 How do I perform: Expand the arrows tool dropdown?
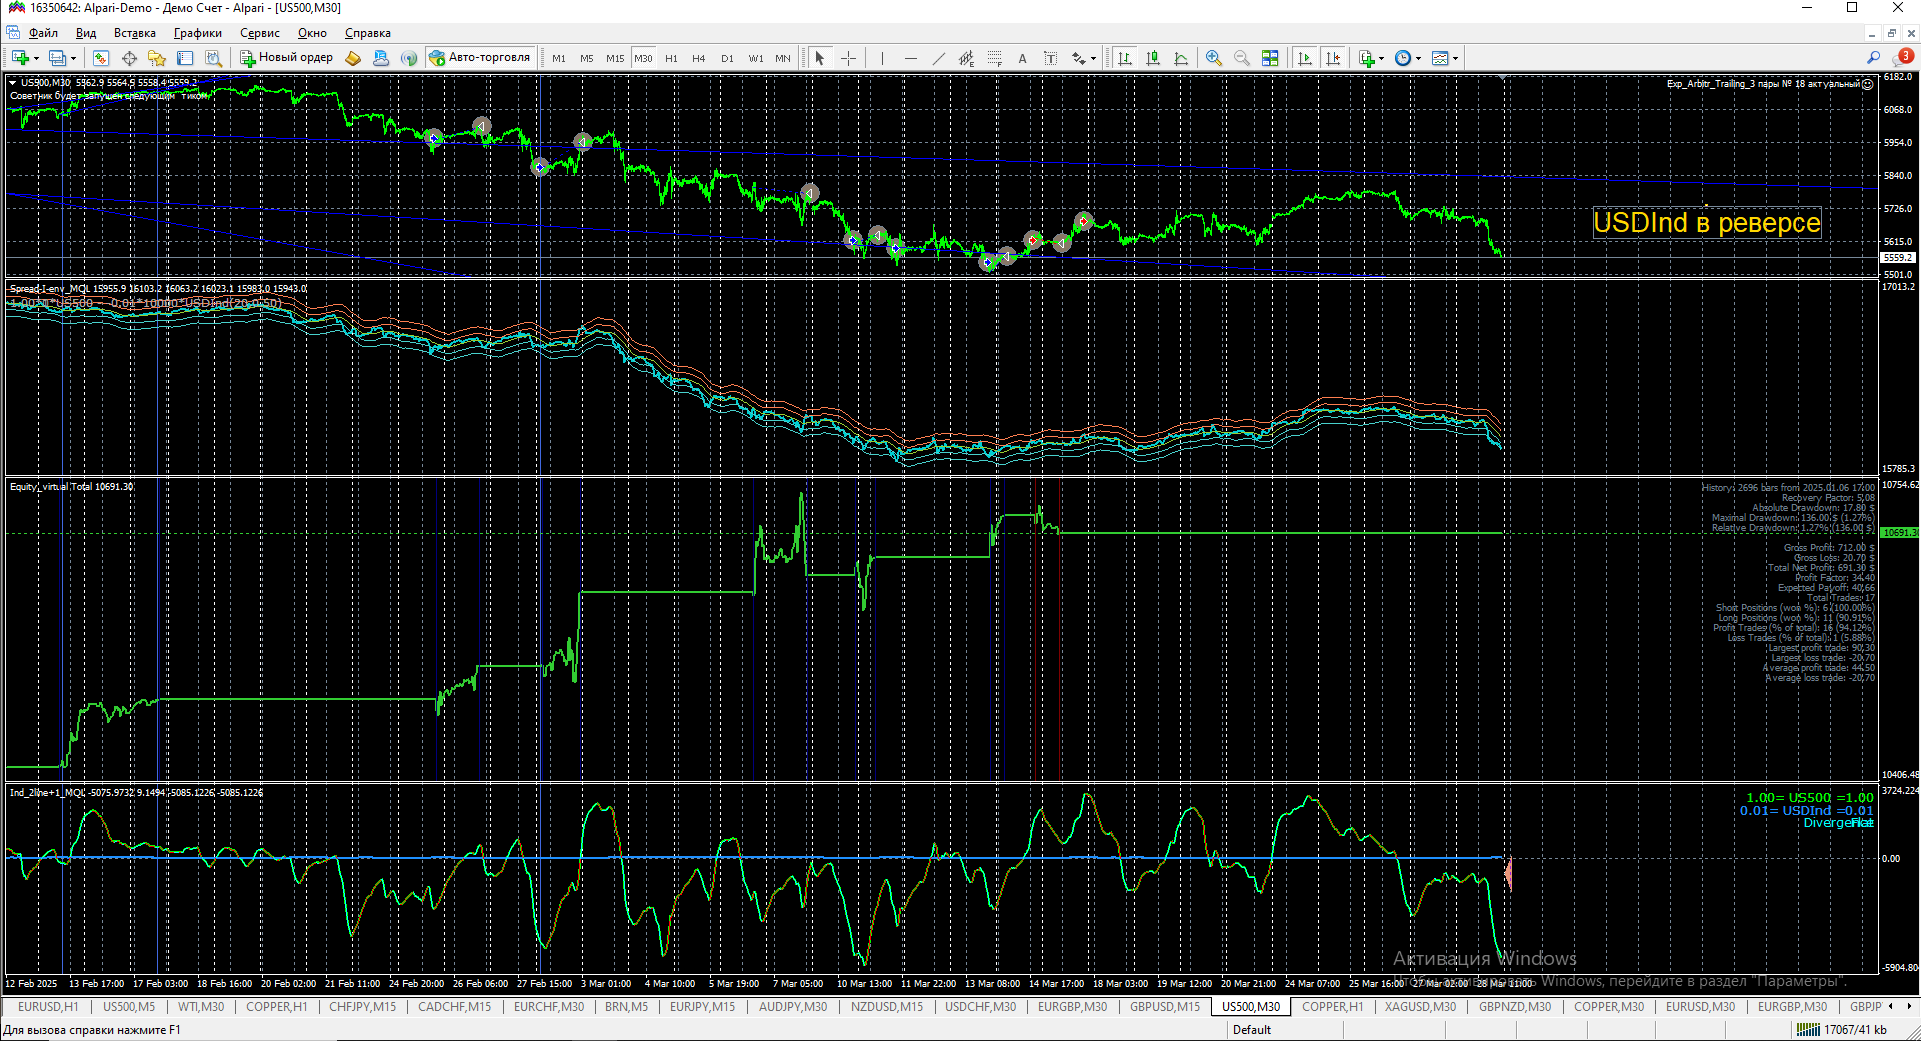click(1093, 58)
